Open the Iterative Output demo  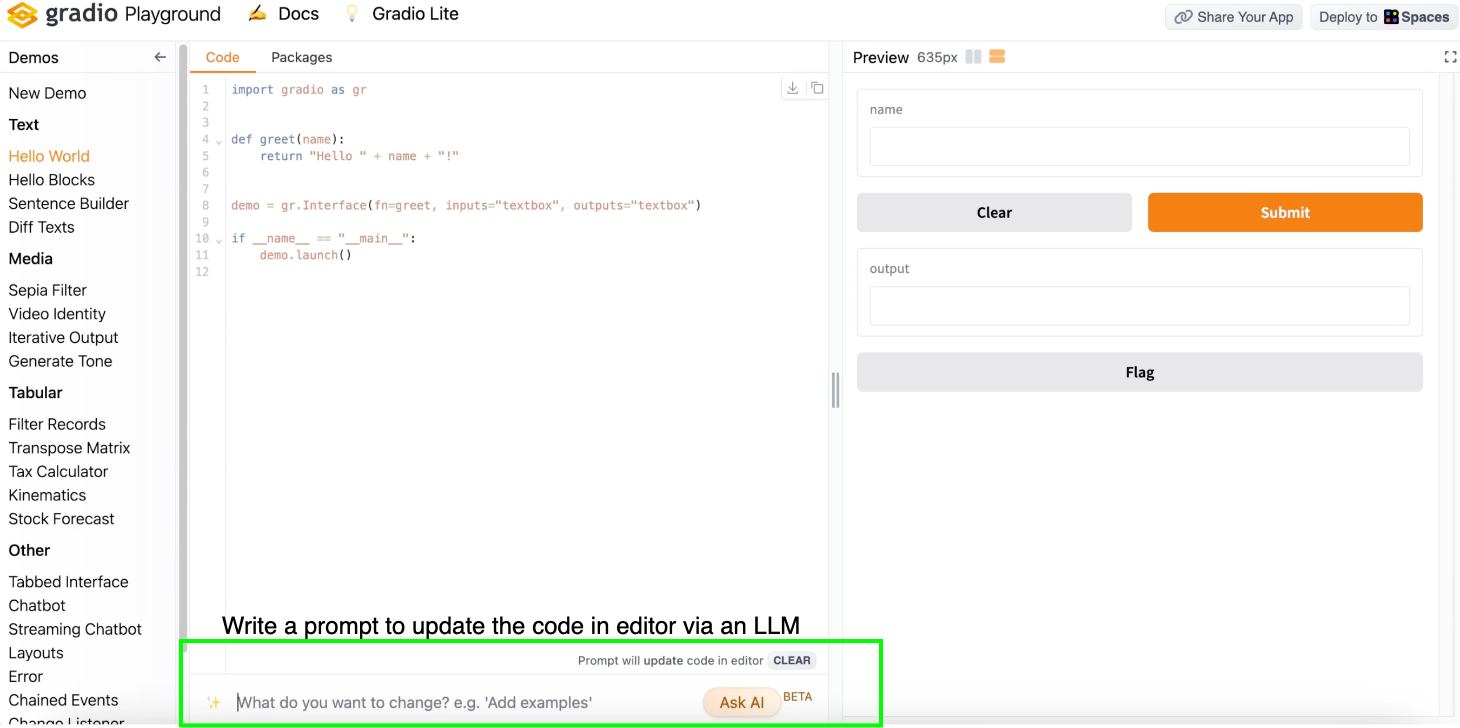click(63, 338)
